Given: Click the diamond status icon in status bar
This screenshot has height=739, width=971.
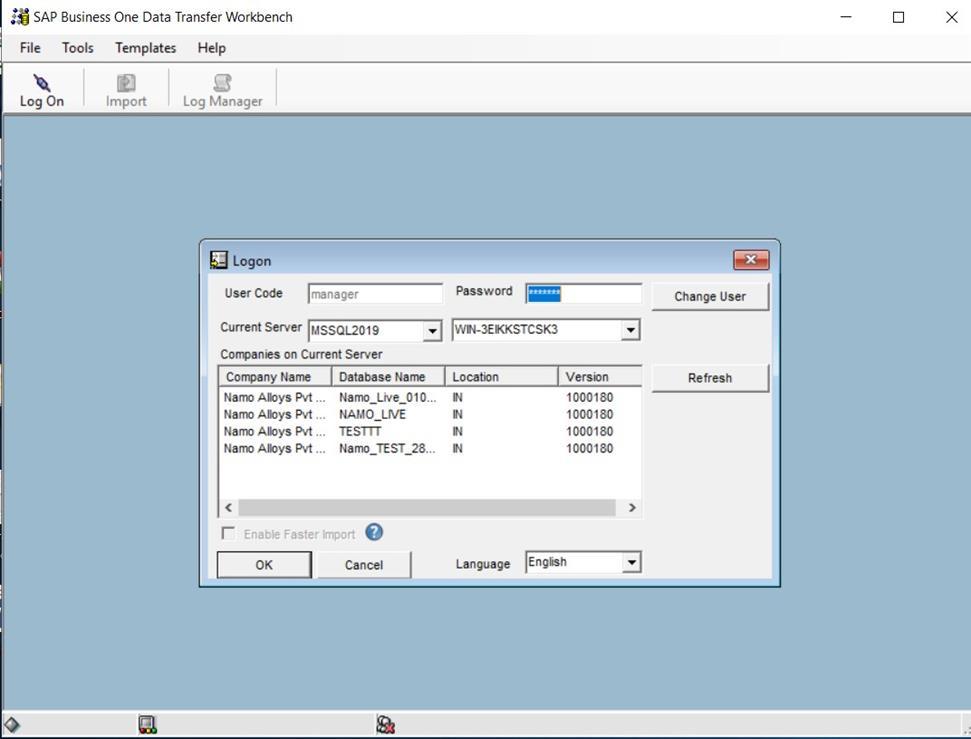Looking at the screenshot, I should tap(13, 722).
